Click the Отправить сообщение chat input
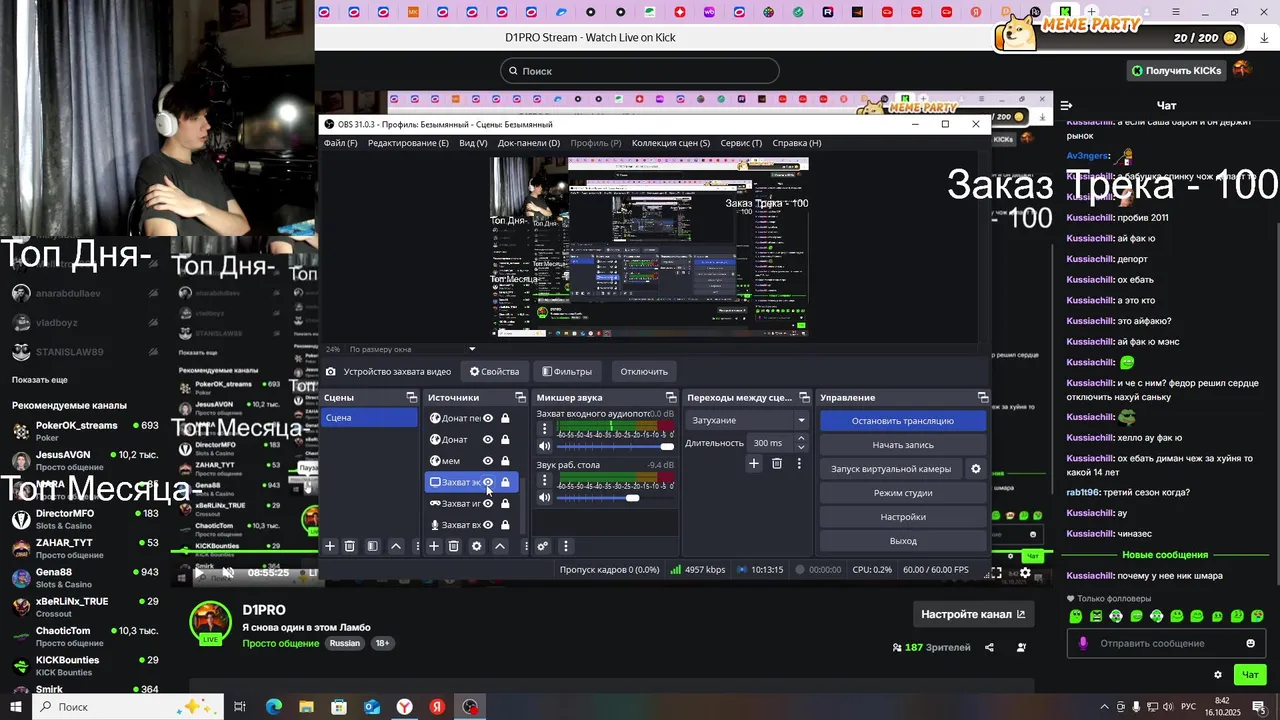 [x=1165, y=643]
